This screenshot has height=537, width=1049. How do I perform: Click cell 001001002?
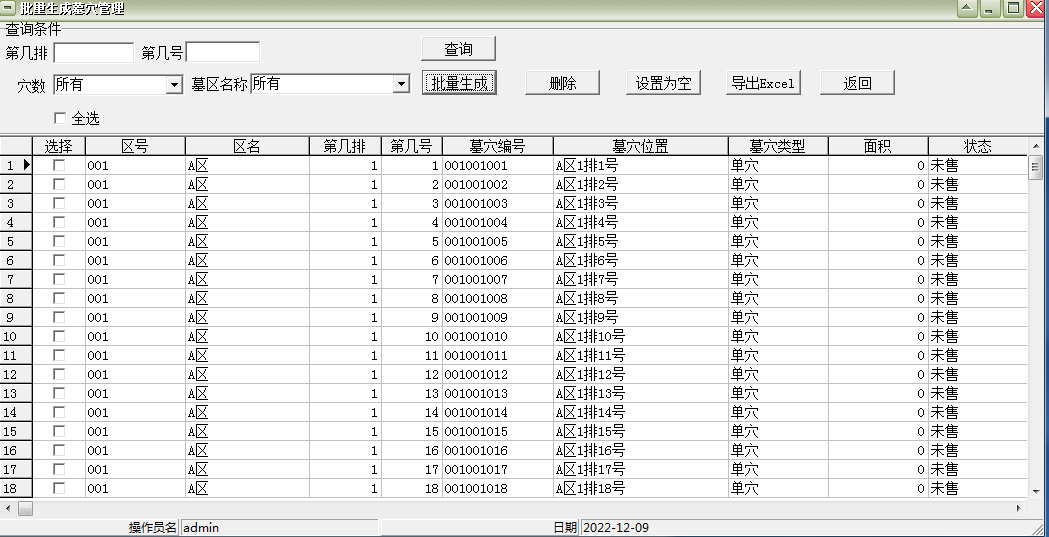tap(498, 185)
